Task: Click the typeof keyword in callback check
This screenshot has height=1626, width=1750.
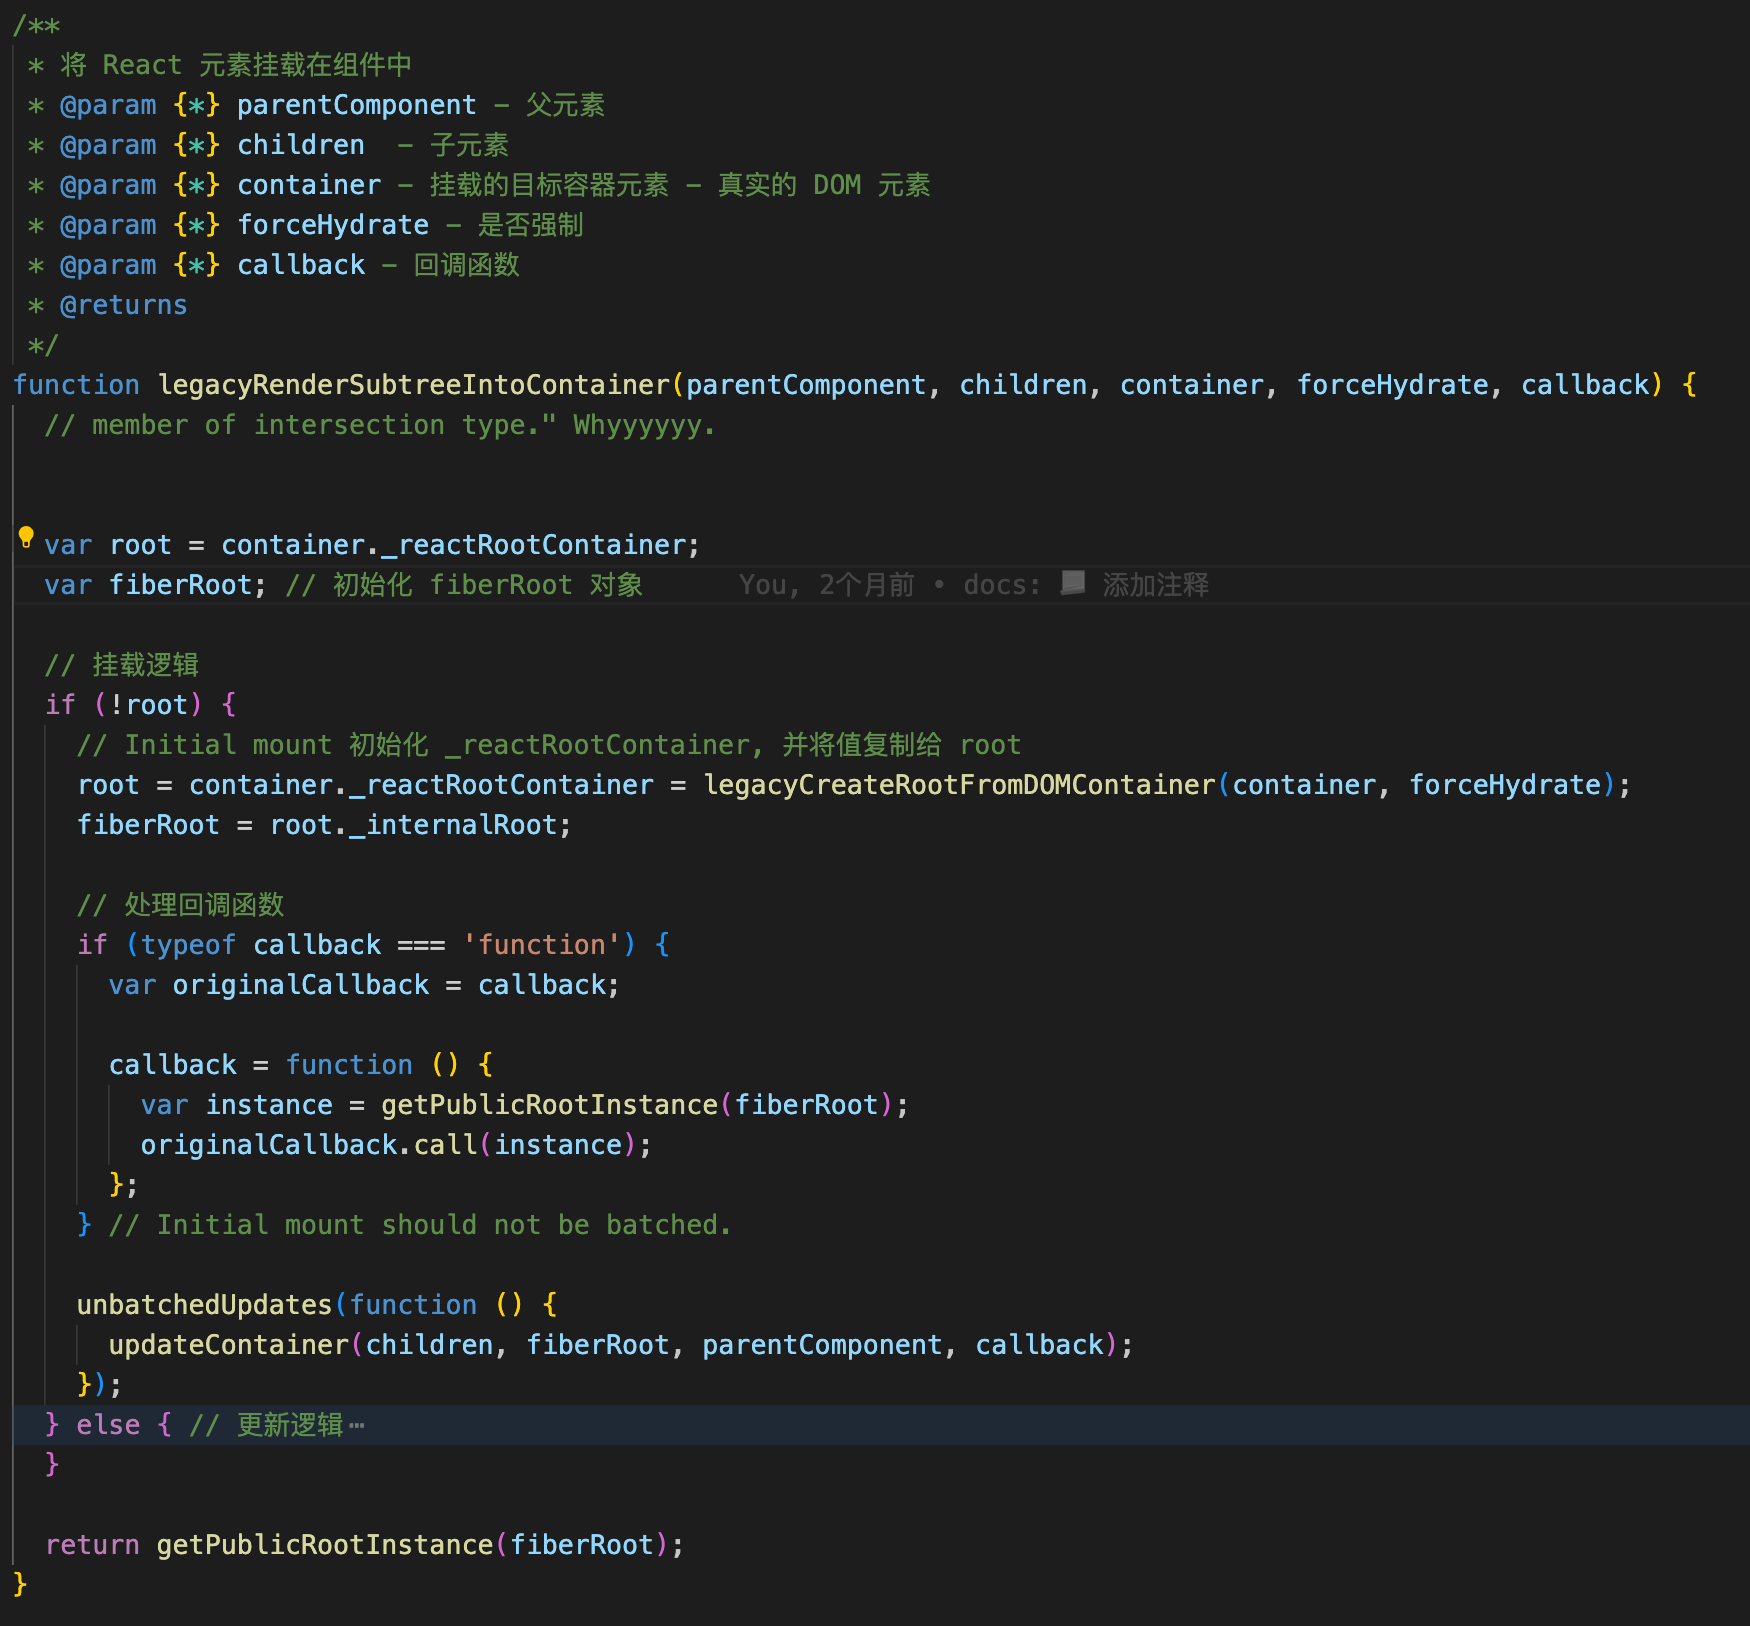Action: point(189,945)
